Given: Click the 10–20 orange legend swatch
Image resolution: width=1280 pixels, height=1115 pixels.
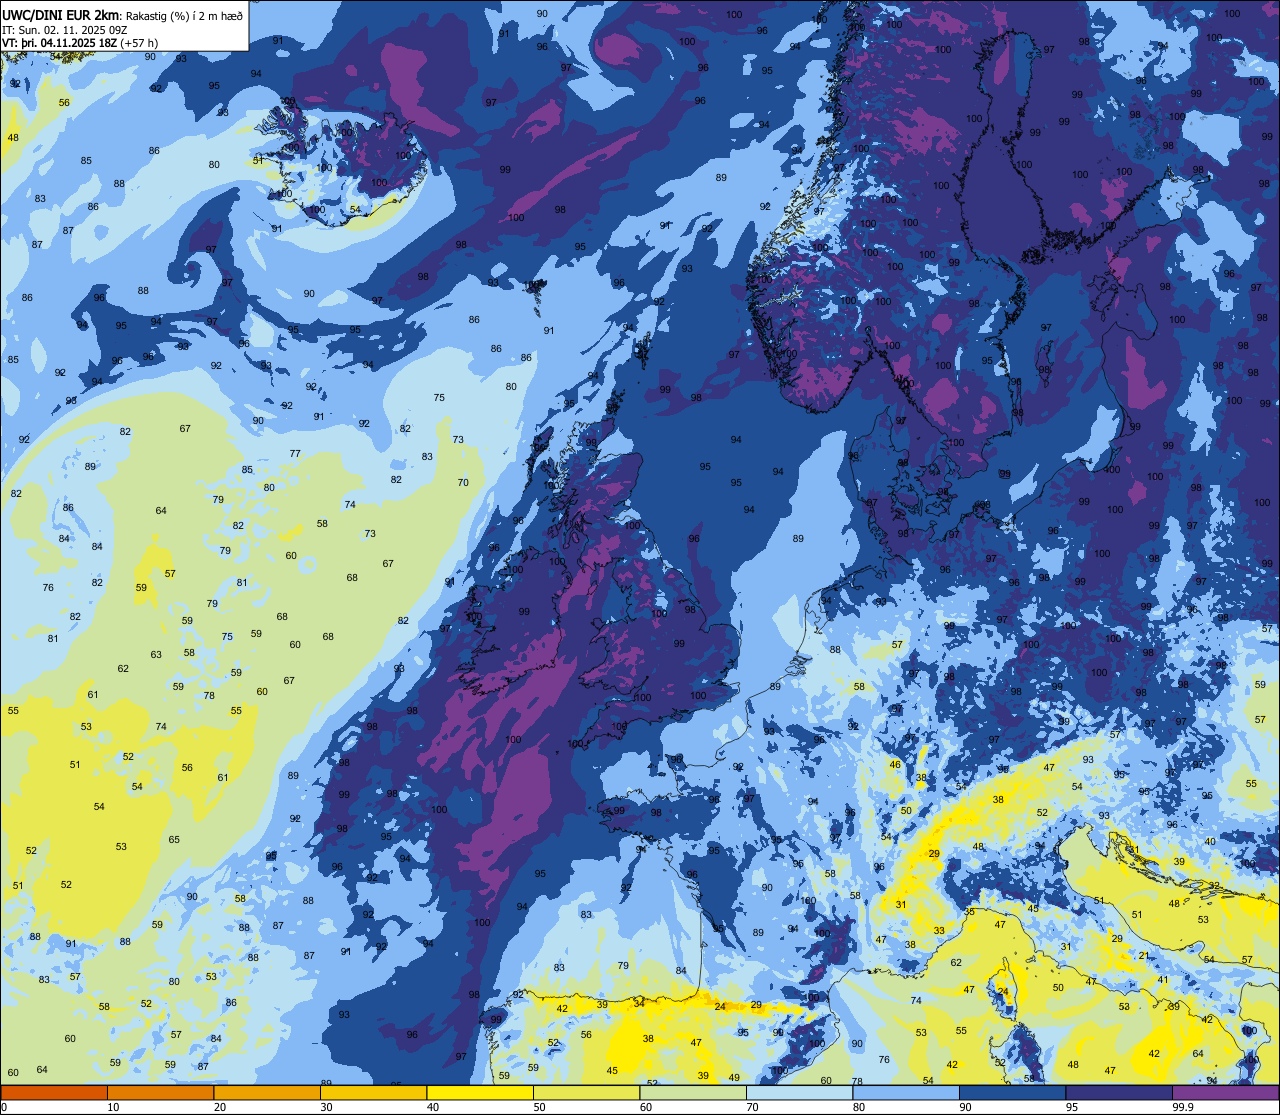Looking at the screenshot, I should pyautogui.click(x=160, y=1092).
